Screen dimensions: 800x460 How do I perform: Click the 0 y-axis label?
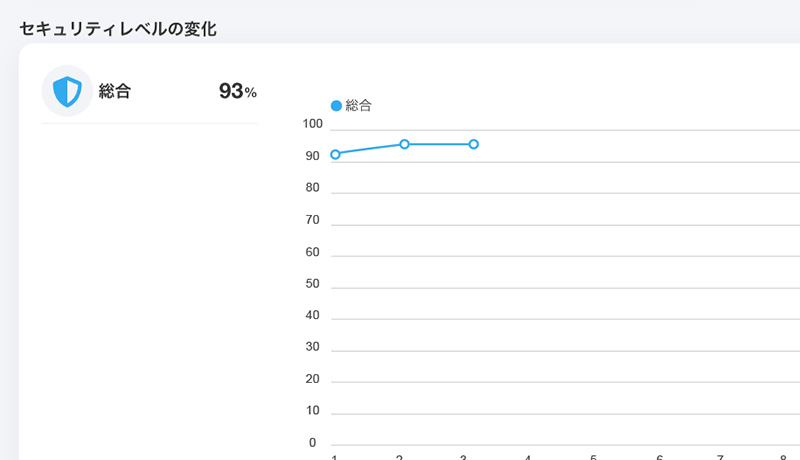(312, 443)
